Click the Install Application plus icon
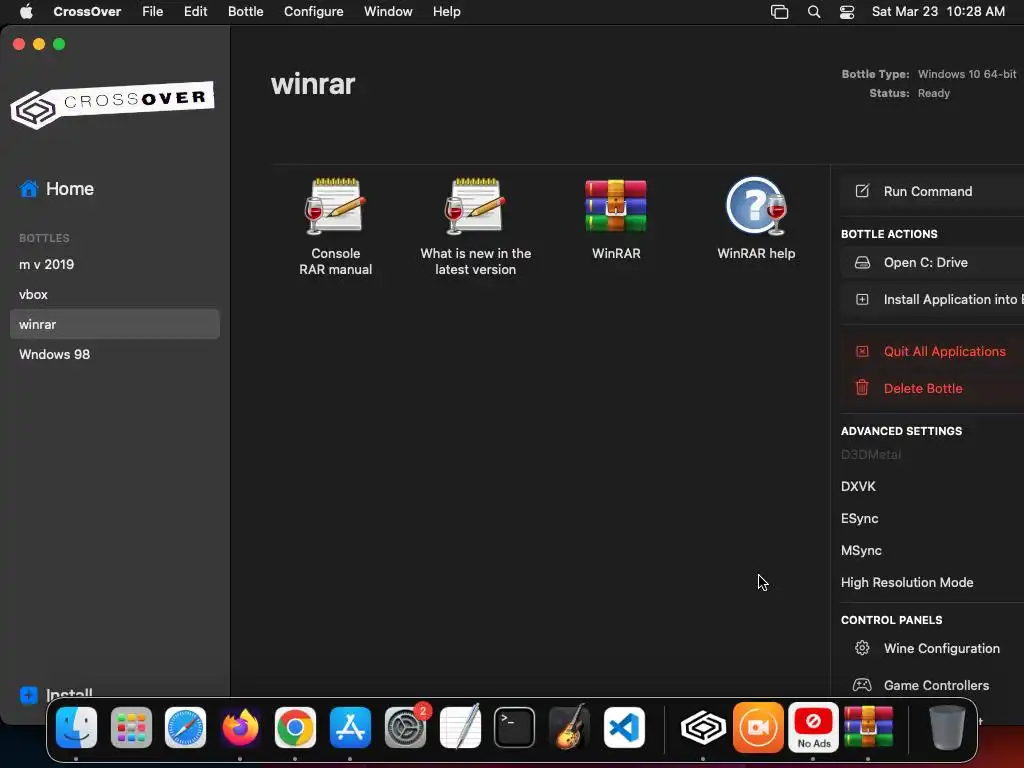 point(862,300)
